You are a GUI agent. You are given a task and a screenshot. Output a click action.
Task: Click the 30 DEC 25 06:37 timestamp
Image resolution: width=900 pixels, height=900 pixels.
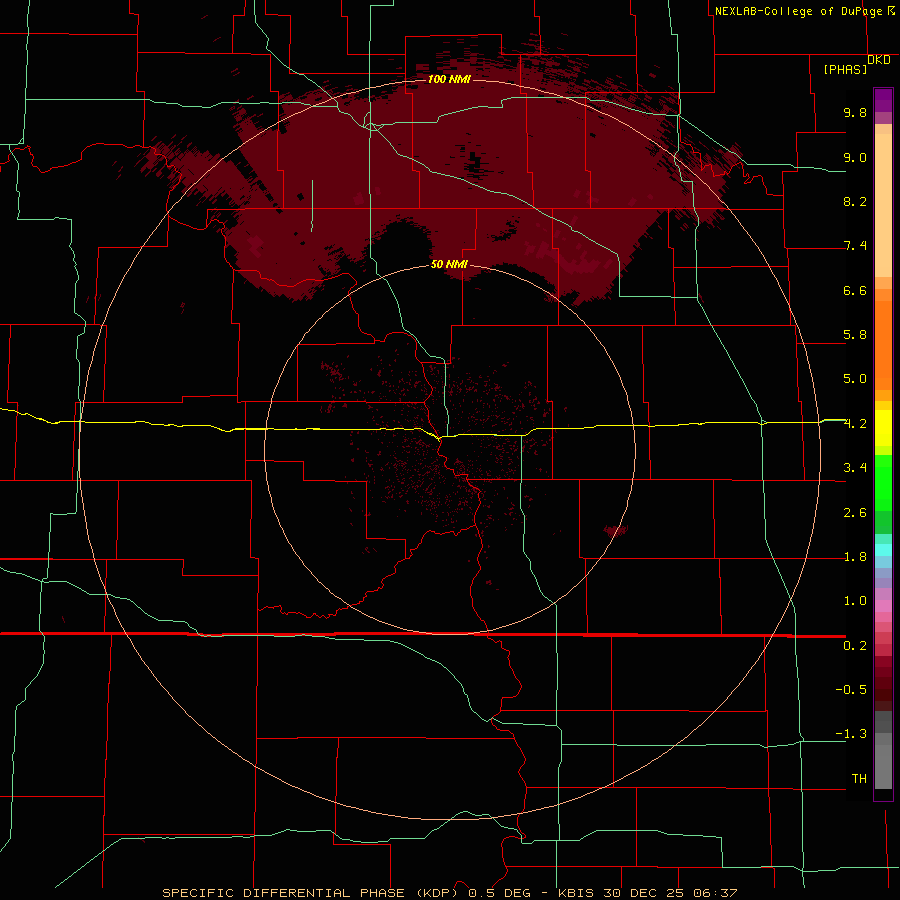point(670,893)
